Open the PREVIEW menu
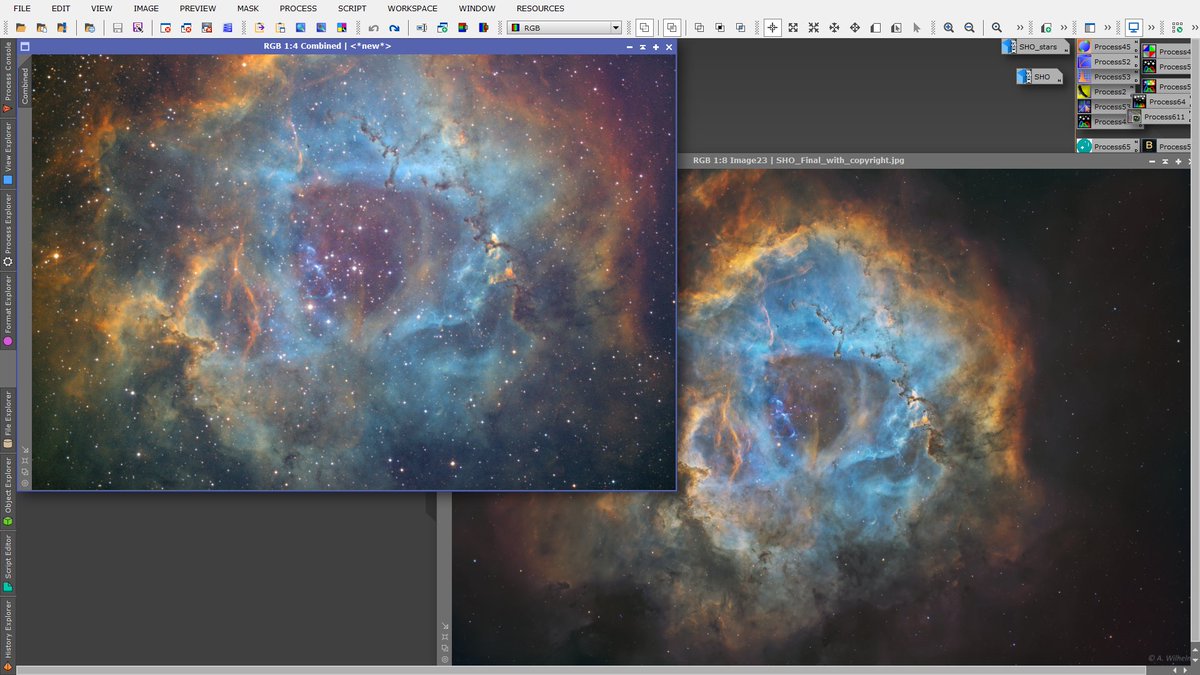1200x675 pixels. 198,8
